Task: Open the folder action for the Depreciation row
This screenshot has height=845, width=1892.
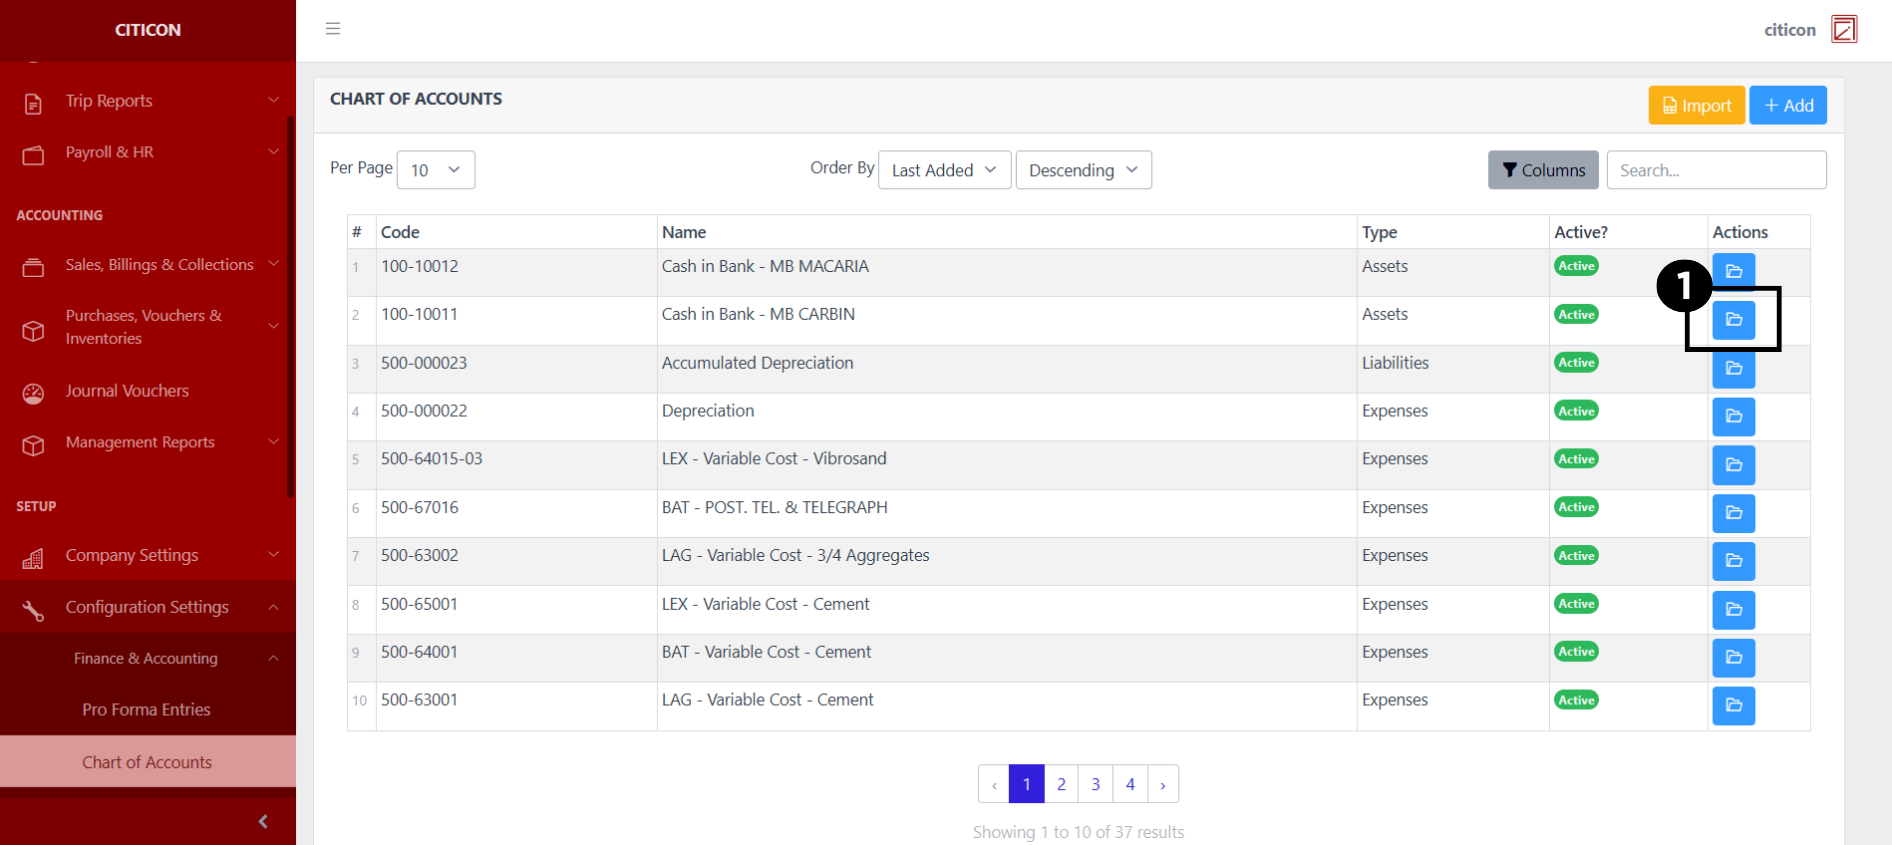Action: (x=1733, y=416)
